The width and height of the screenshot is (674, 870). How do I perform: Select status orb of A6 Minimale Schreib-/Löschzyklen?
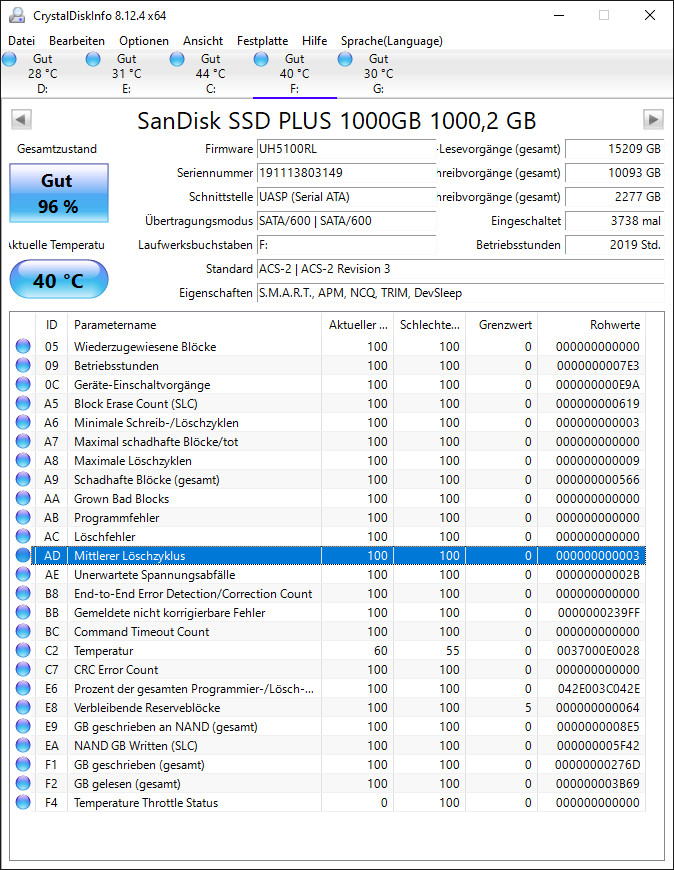[x=23, y=422]
